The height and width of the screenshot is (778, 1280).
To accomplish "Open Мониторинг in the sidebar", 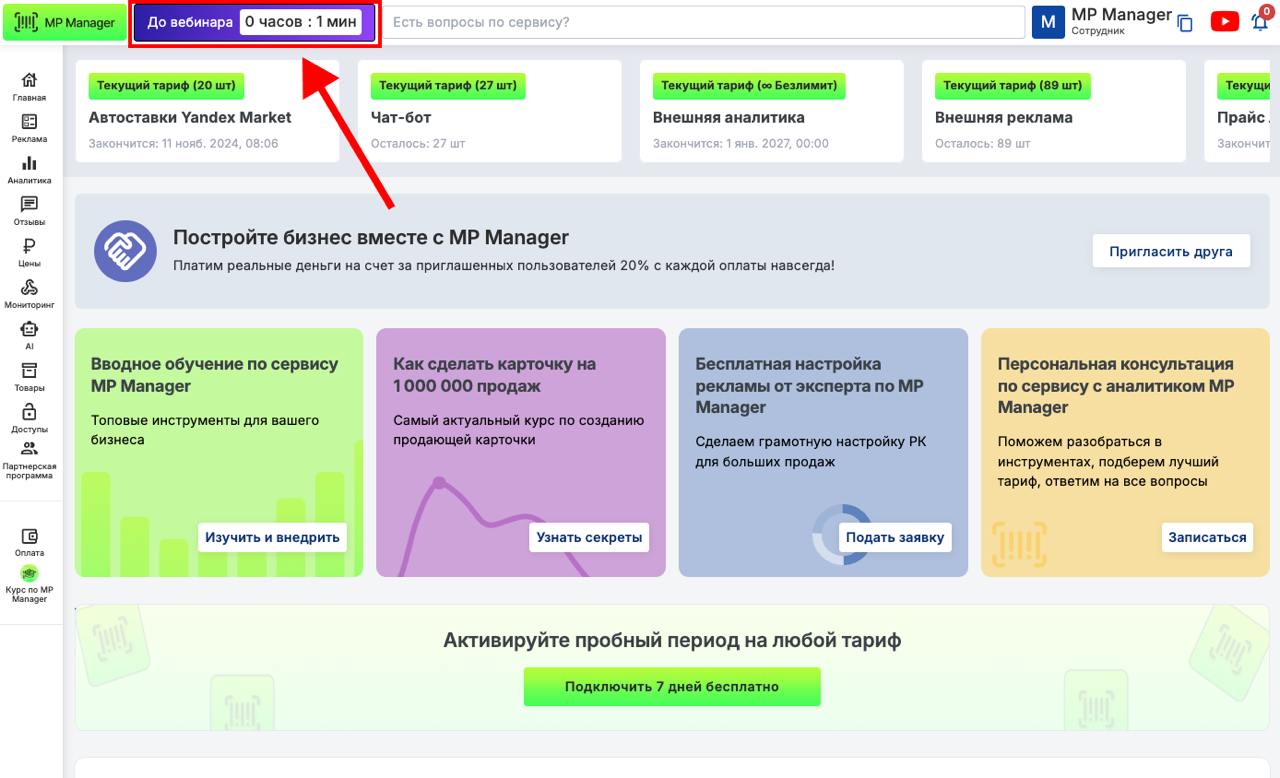I will pyautogui.click(x=29, y=288).
